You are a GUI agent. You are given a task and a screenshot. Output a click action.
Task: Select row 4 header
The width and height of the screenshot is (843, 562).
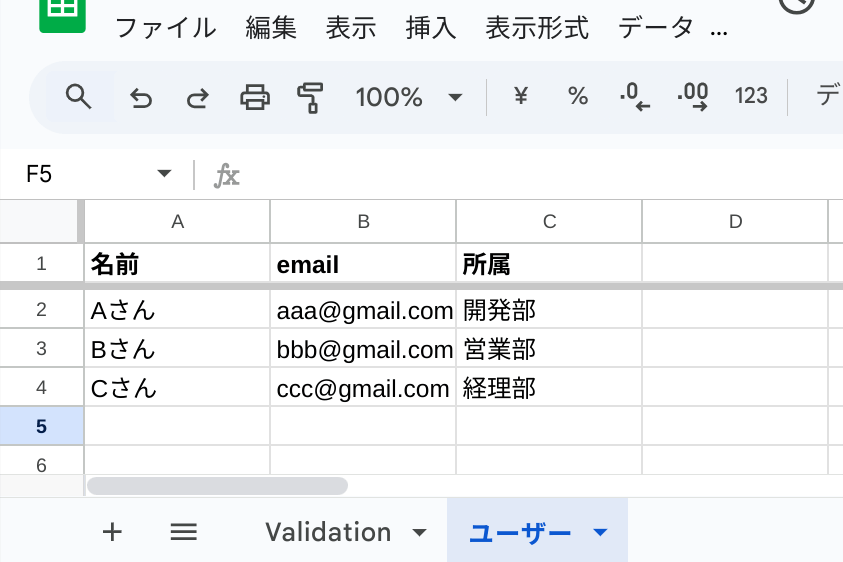point(41,387)
